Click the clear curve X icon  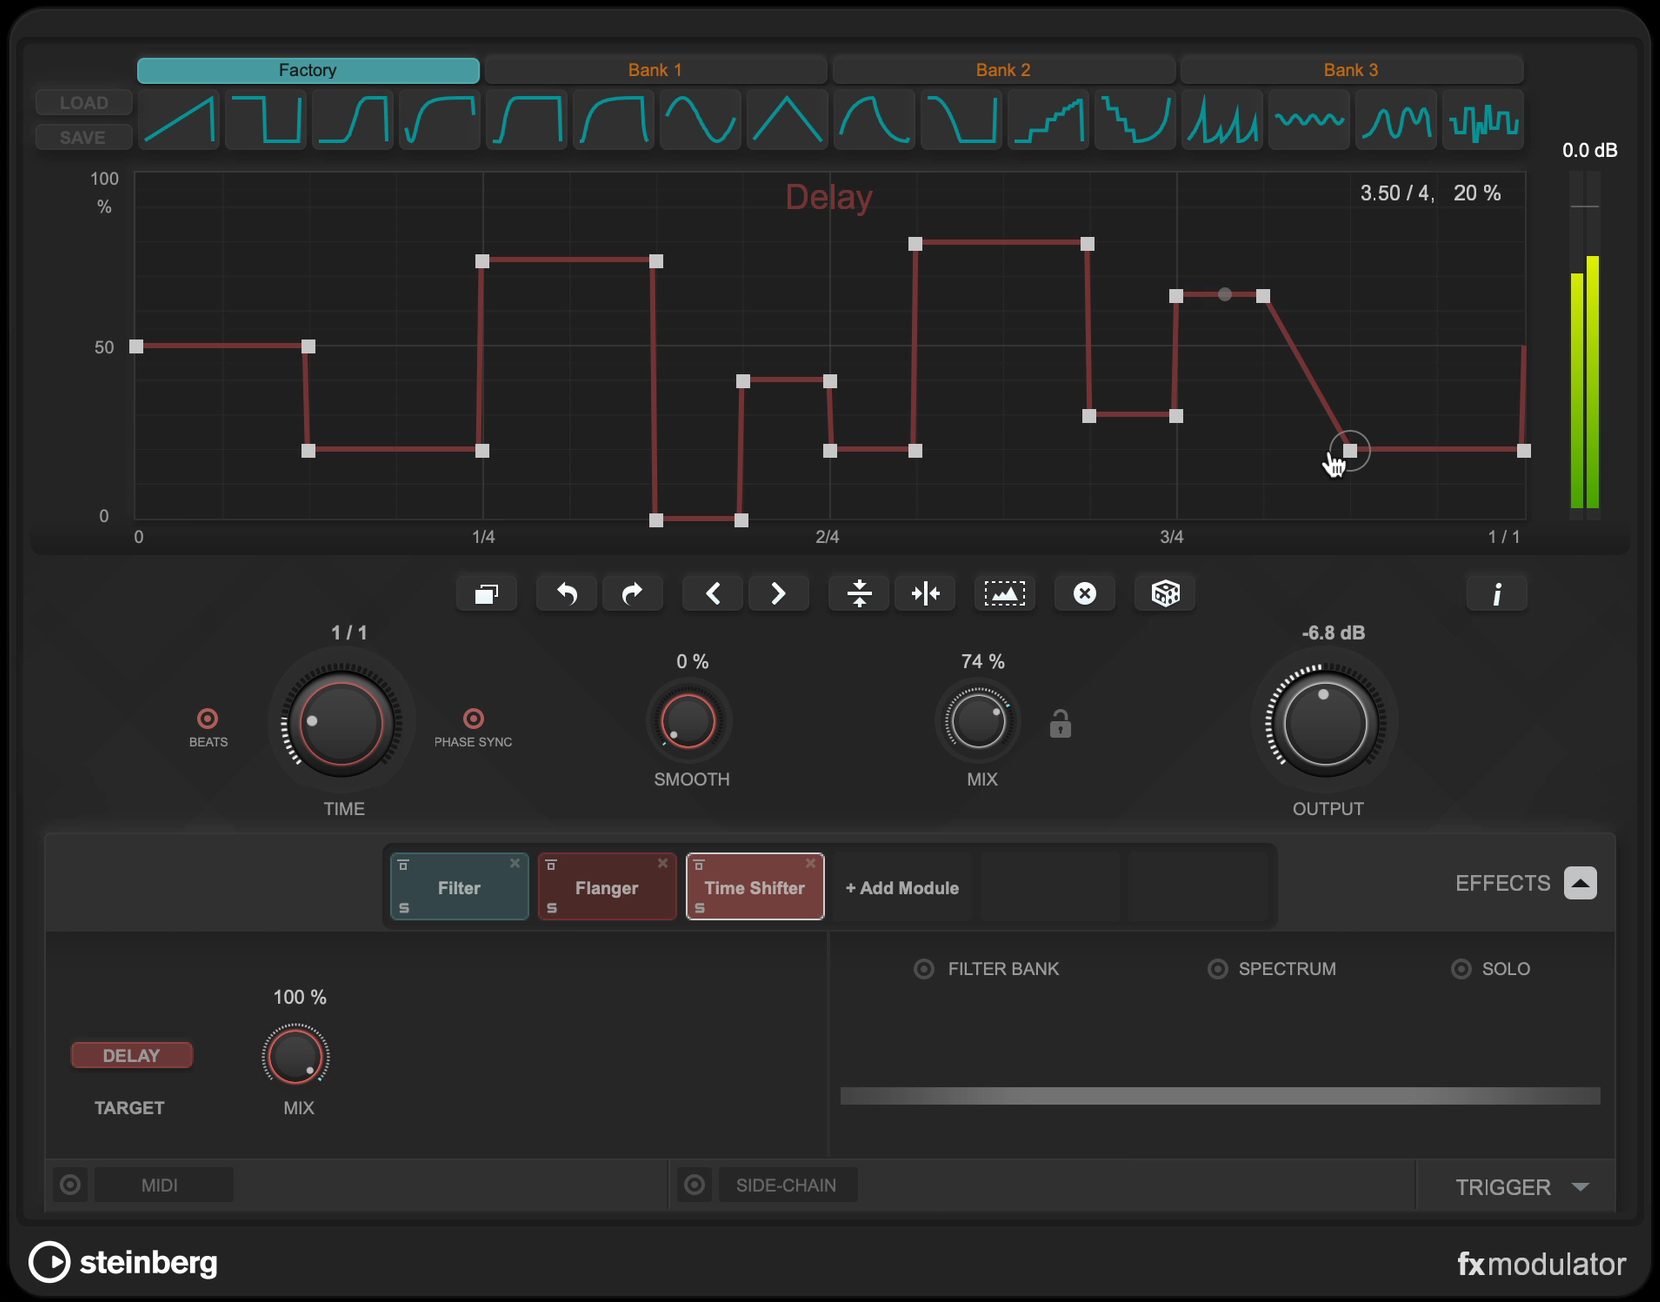1084,594
